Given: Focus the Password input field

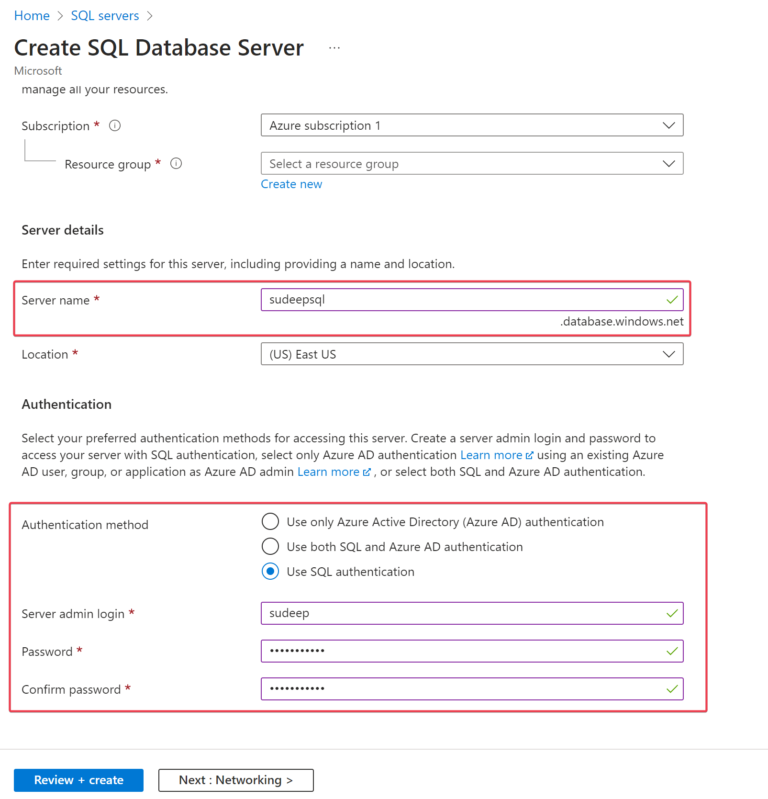Looking at the screenshot, I should pos(460,651).
